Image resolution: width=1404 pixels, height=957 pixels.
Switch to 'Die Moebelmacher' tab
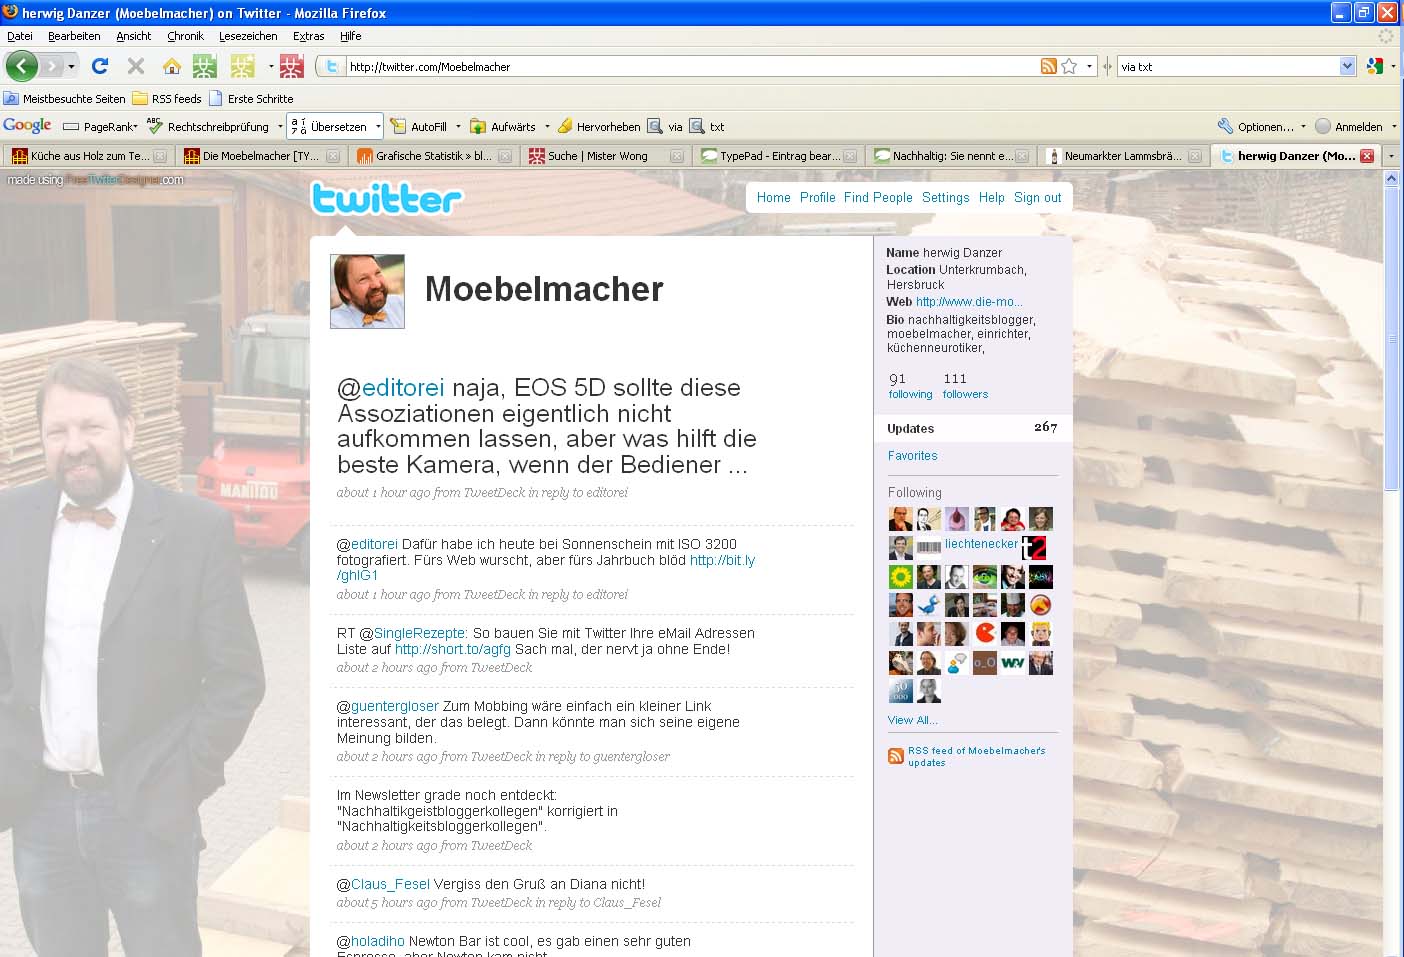261,156
